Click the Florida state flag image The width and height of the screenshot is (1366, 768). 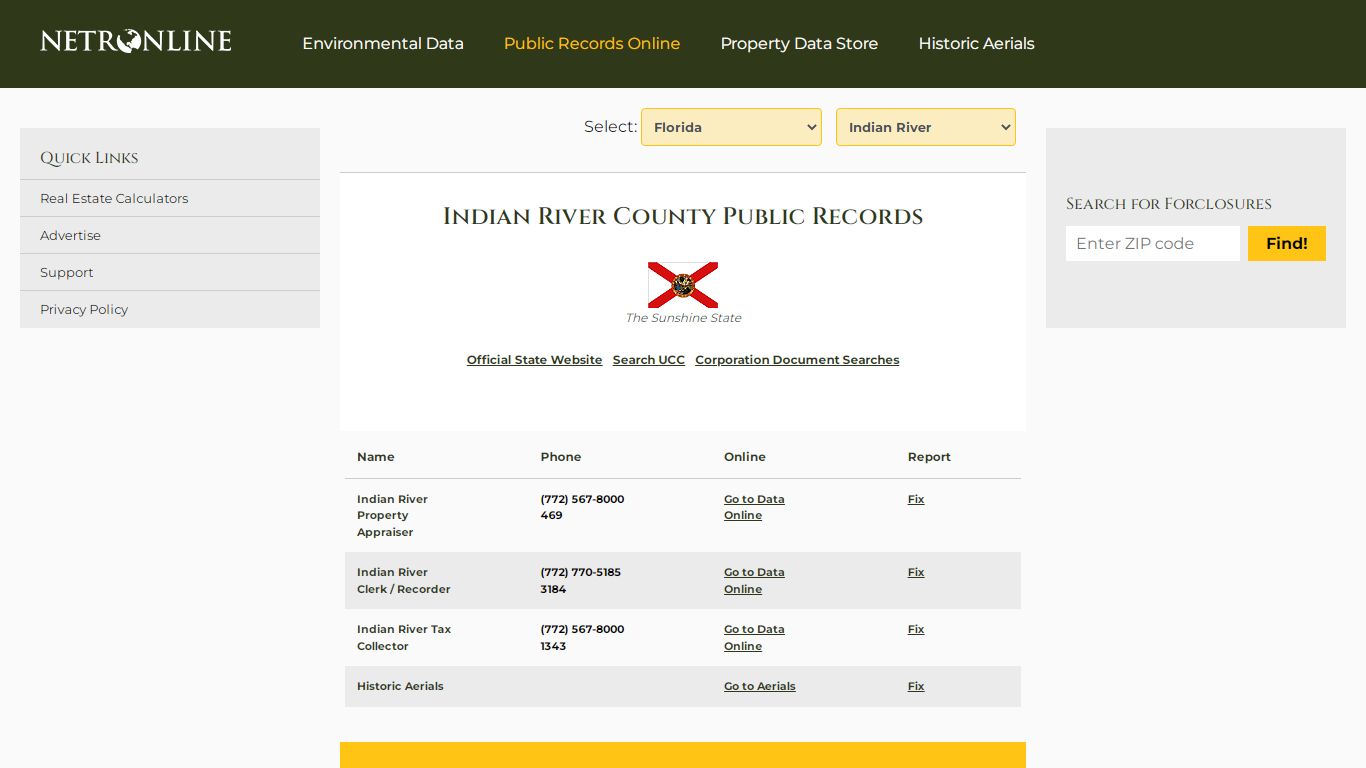[683, 285]
